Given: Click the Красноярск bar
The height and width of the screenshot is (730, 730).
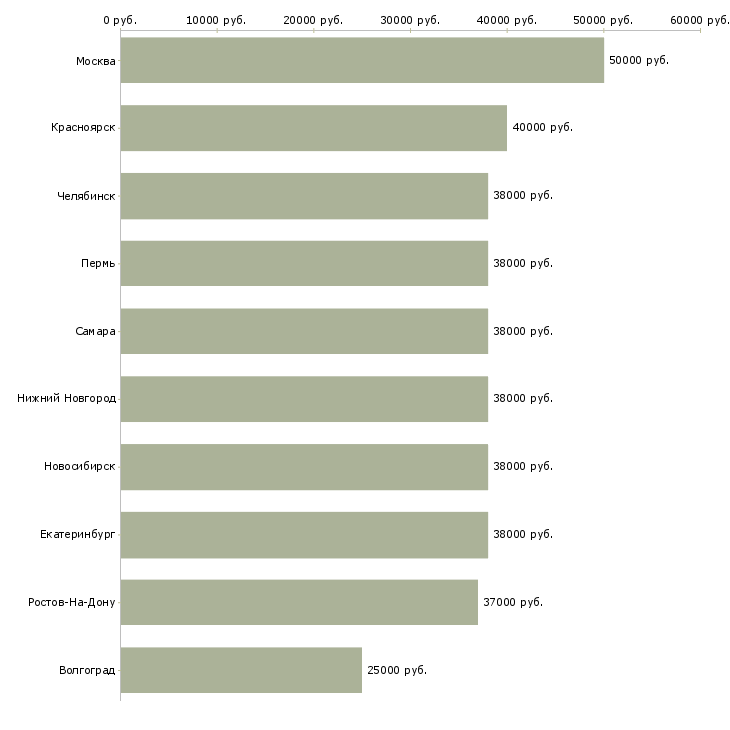Looking at the screenshot, I should 314,128.
